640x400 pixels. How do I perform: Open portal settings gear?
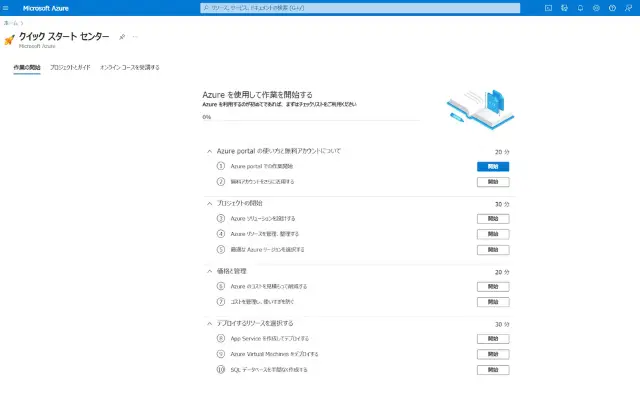[x=596, y=8]
